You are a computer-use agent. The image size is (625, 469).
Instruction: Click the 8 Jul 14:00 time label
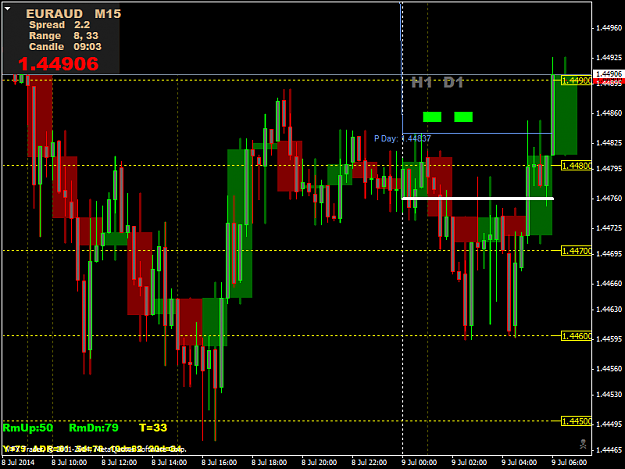(169, 462)
